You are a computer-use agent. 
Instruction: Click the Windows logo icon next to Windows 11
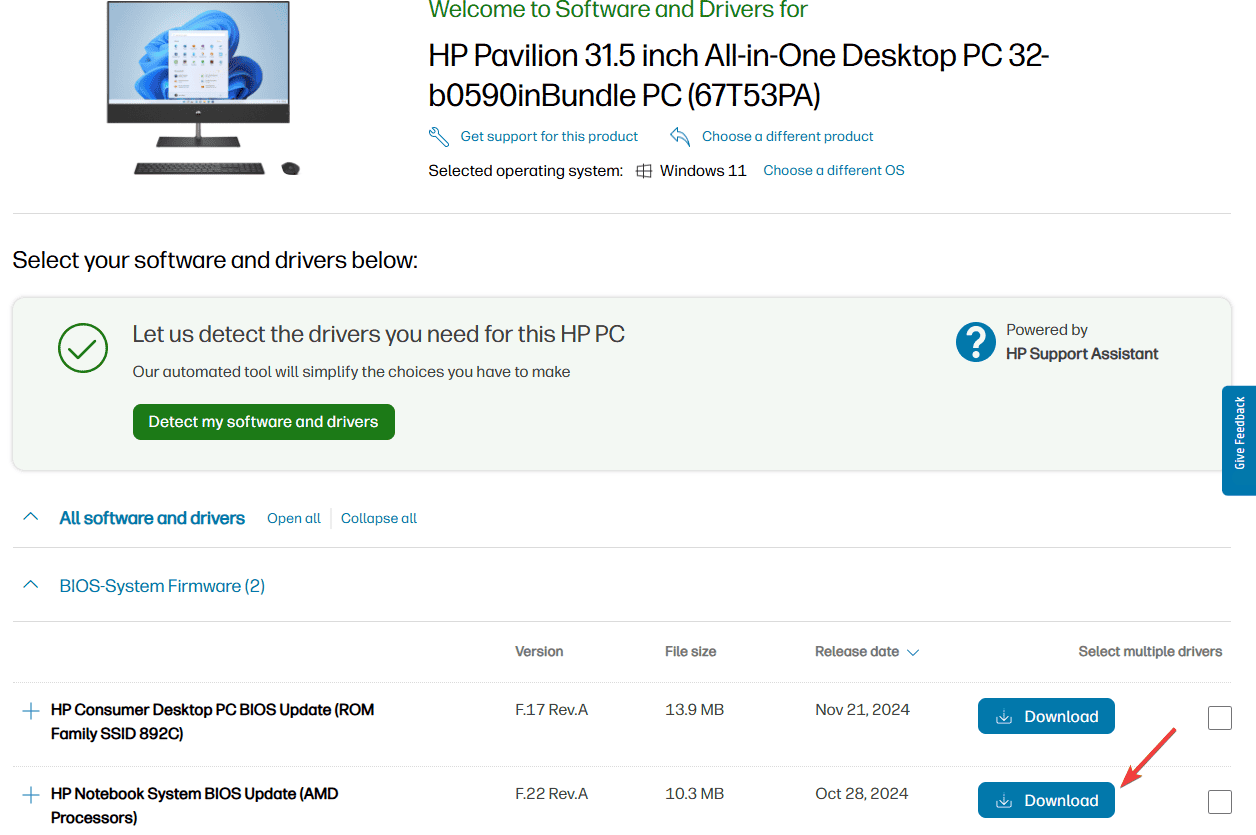click(644, 171)
